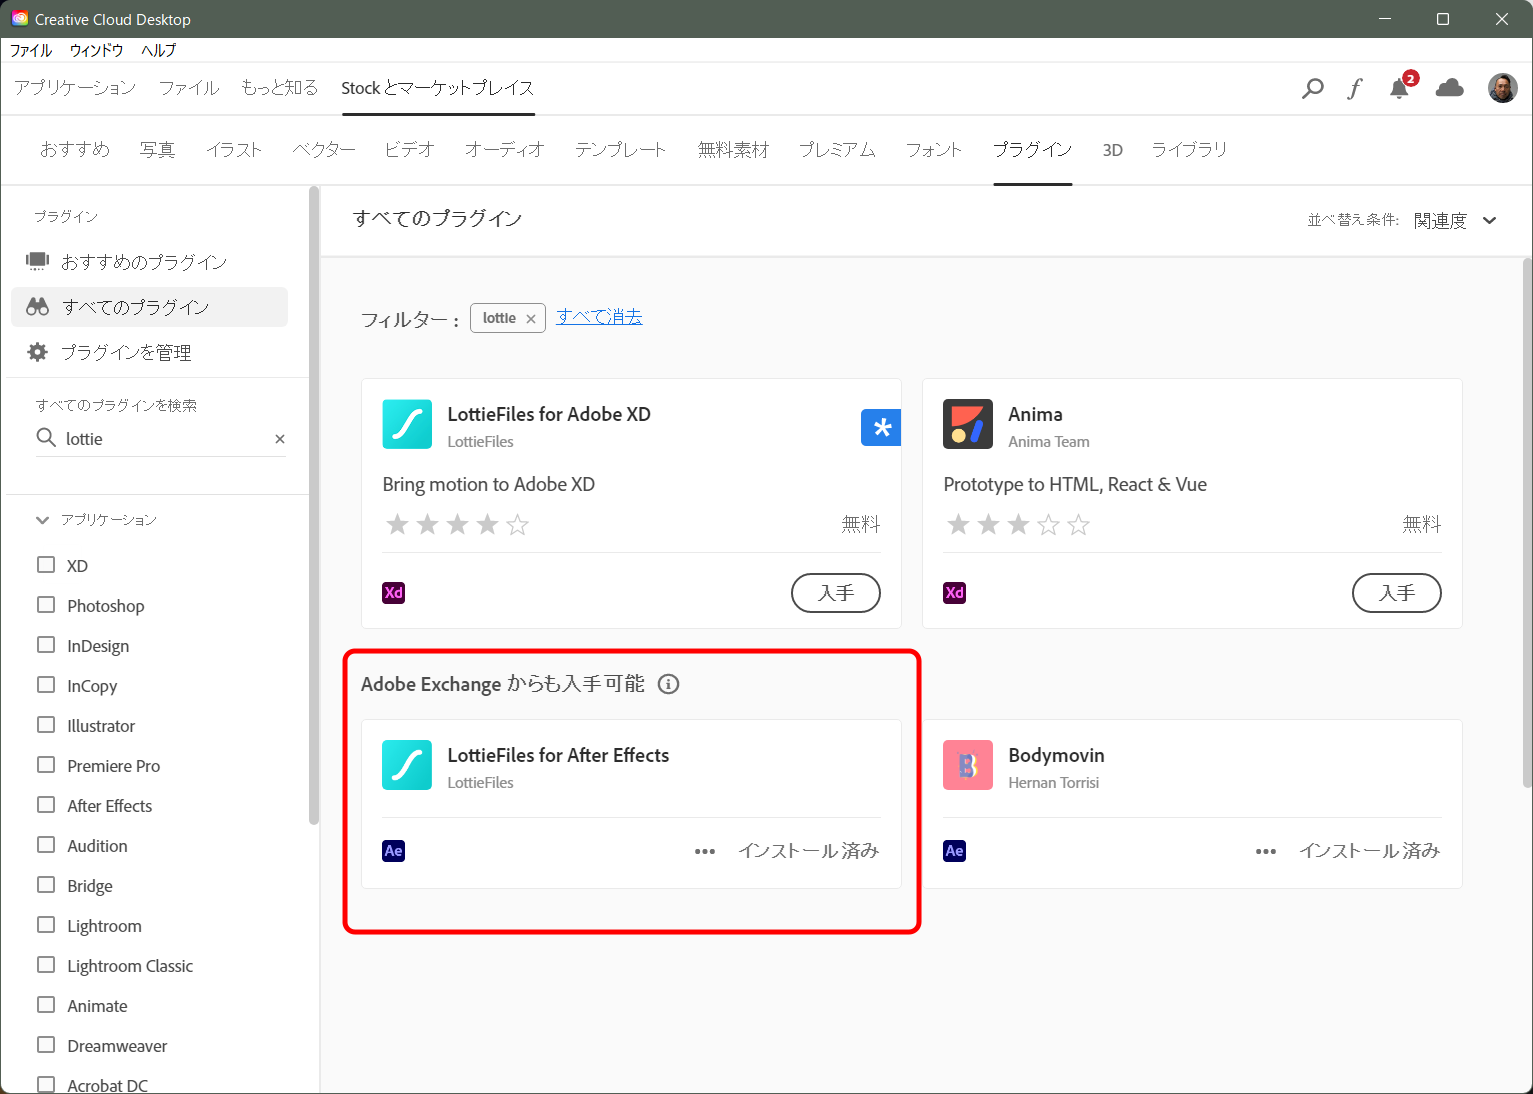
Task: Toggle the XD application checkbox
Action: [46, 565]
